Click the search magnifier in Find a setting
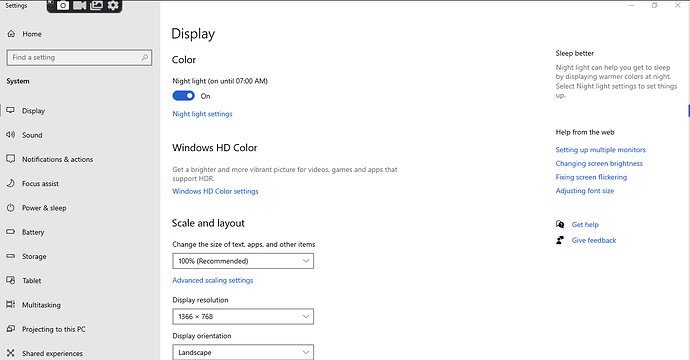690x360 pixels. point(144,58)
